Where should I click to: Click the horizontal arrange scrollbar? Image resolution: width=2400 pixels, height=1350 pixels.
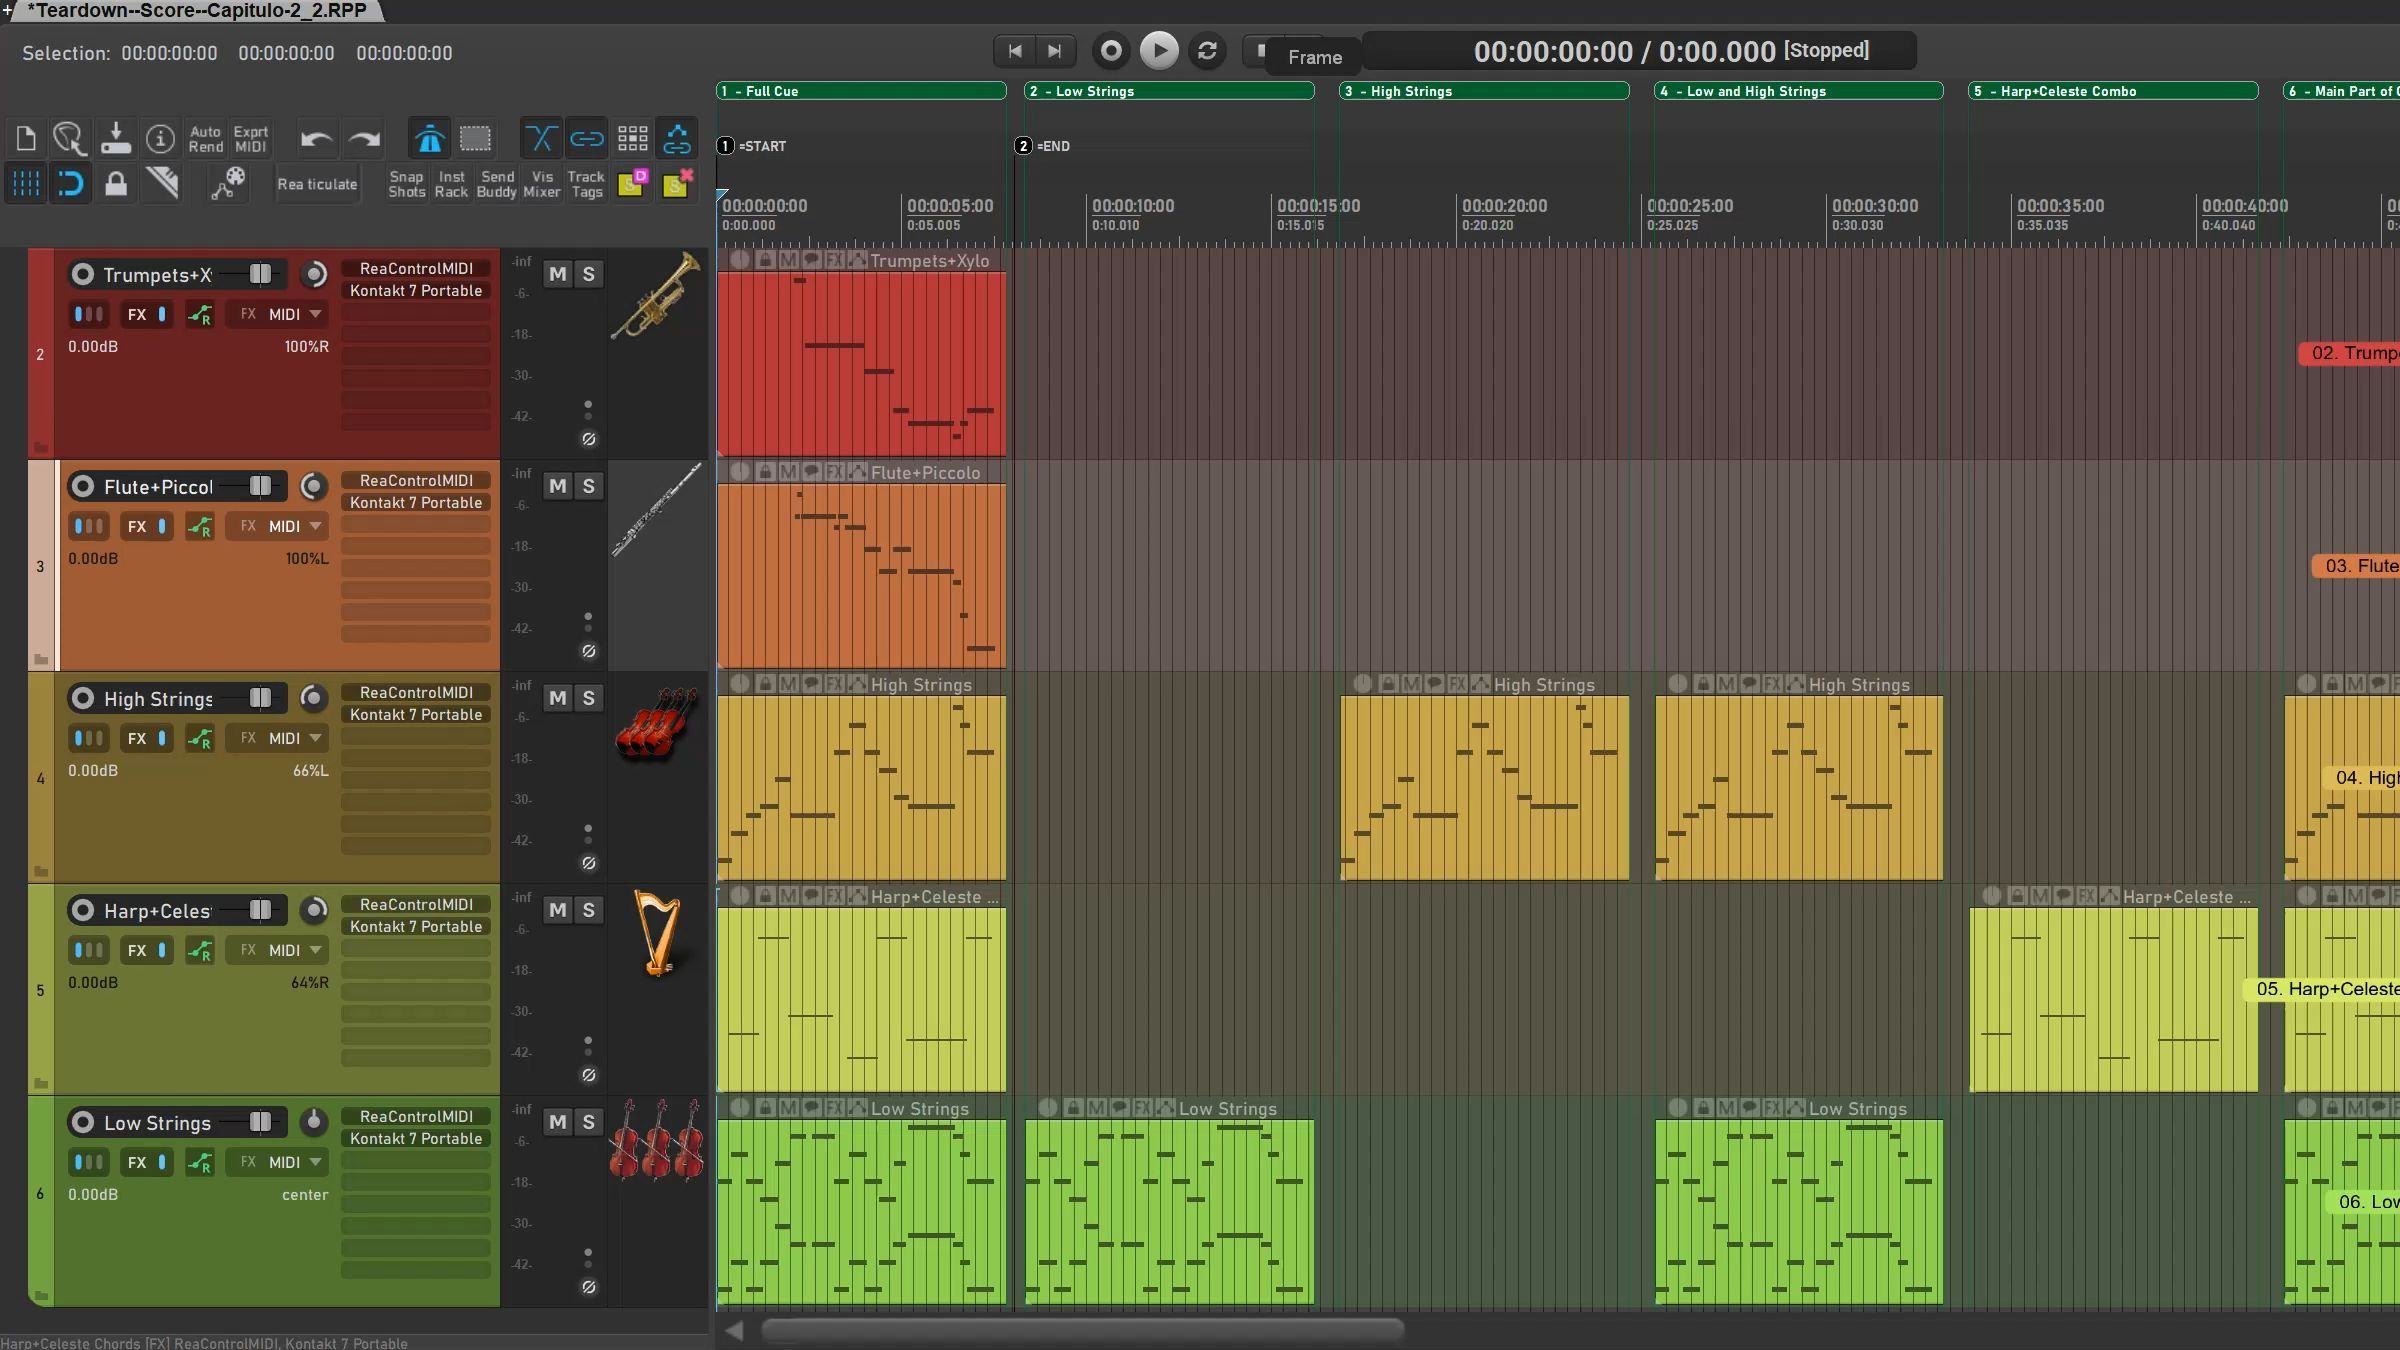[x=1083, y=1330]
